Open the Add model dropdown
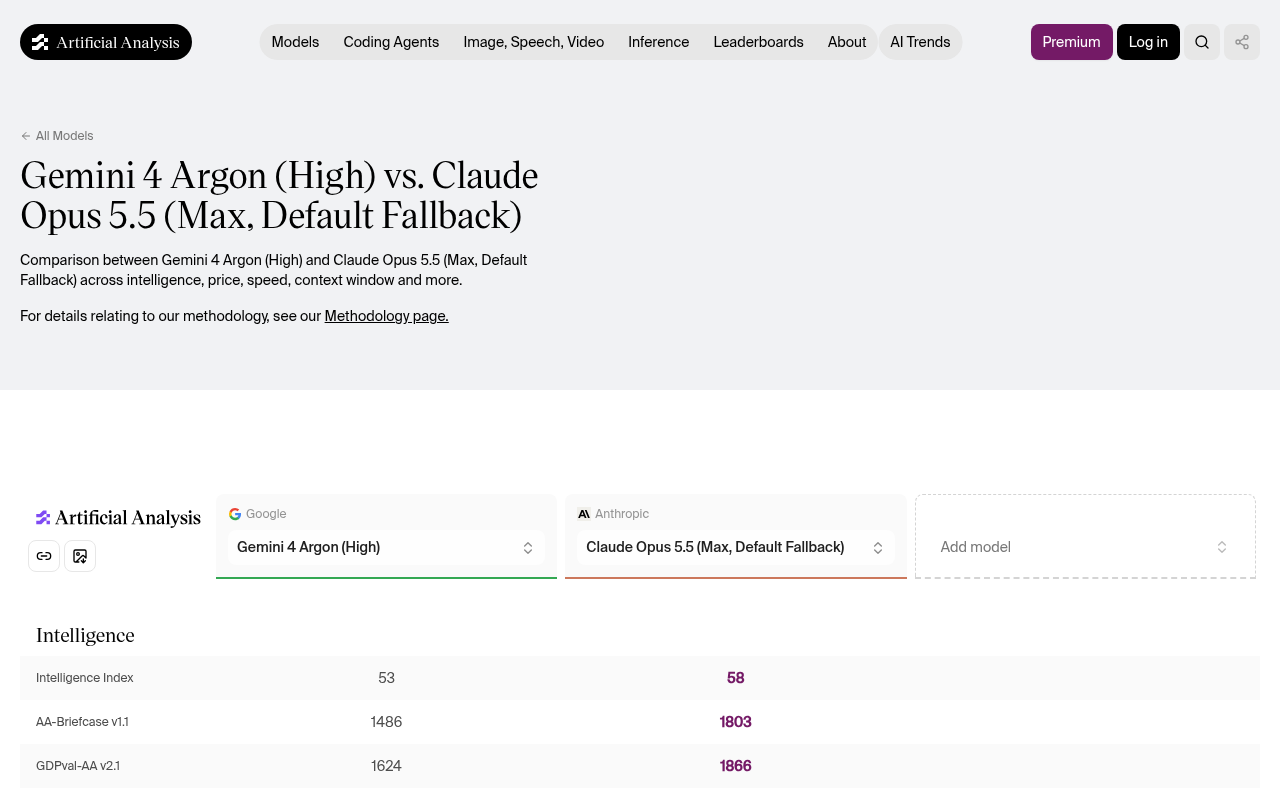 click(x=1085, y=547)
